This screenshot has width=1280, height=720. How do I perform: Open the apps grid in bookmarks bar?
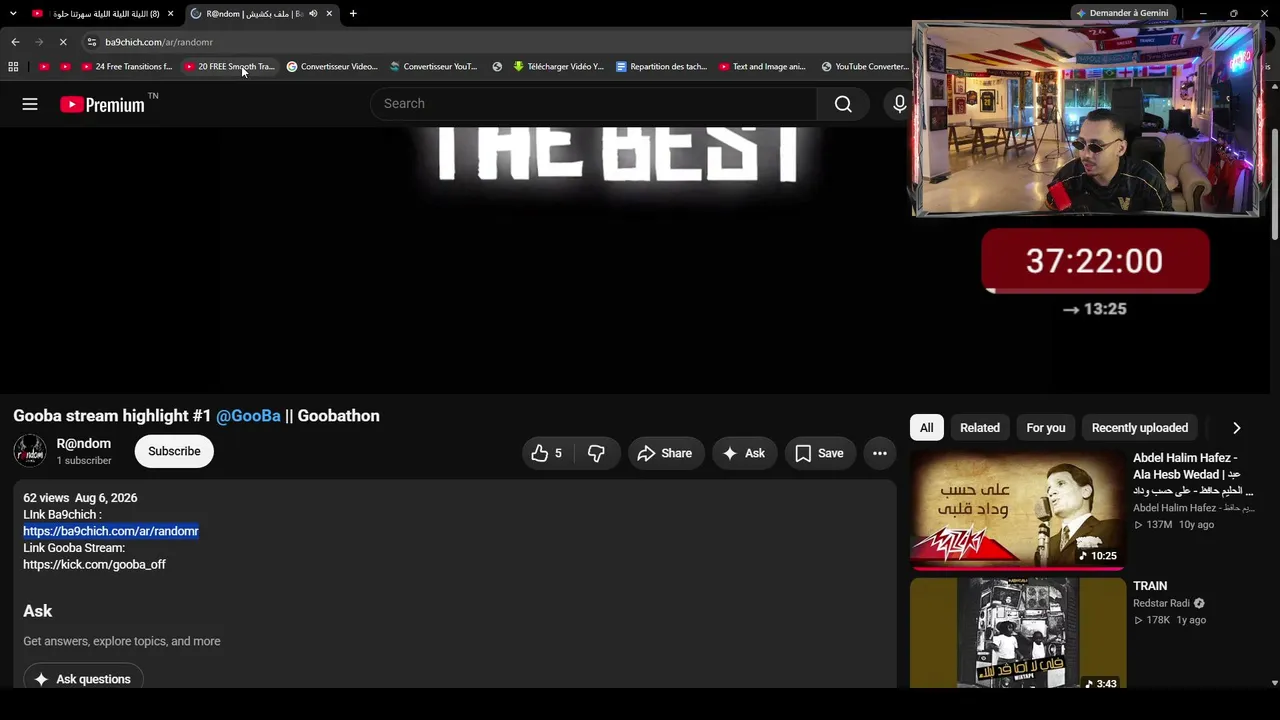coord(13,67)
